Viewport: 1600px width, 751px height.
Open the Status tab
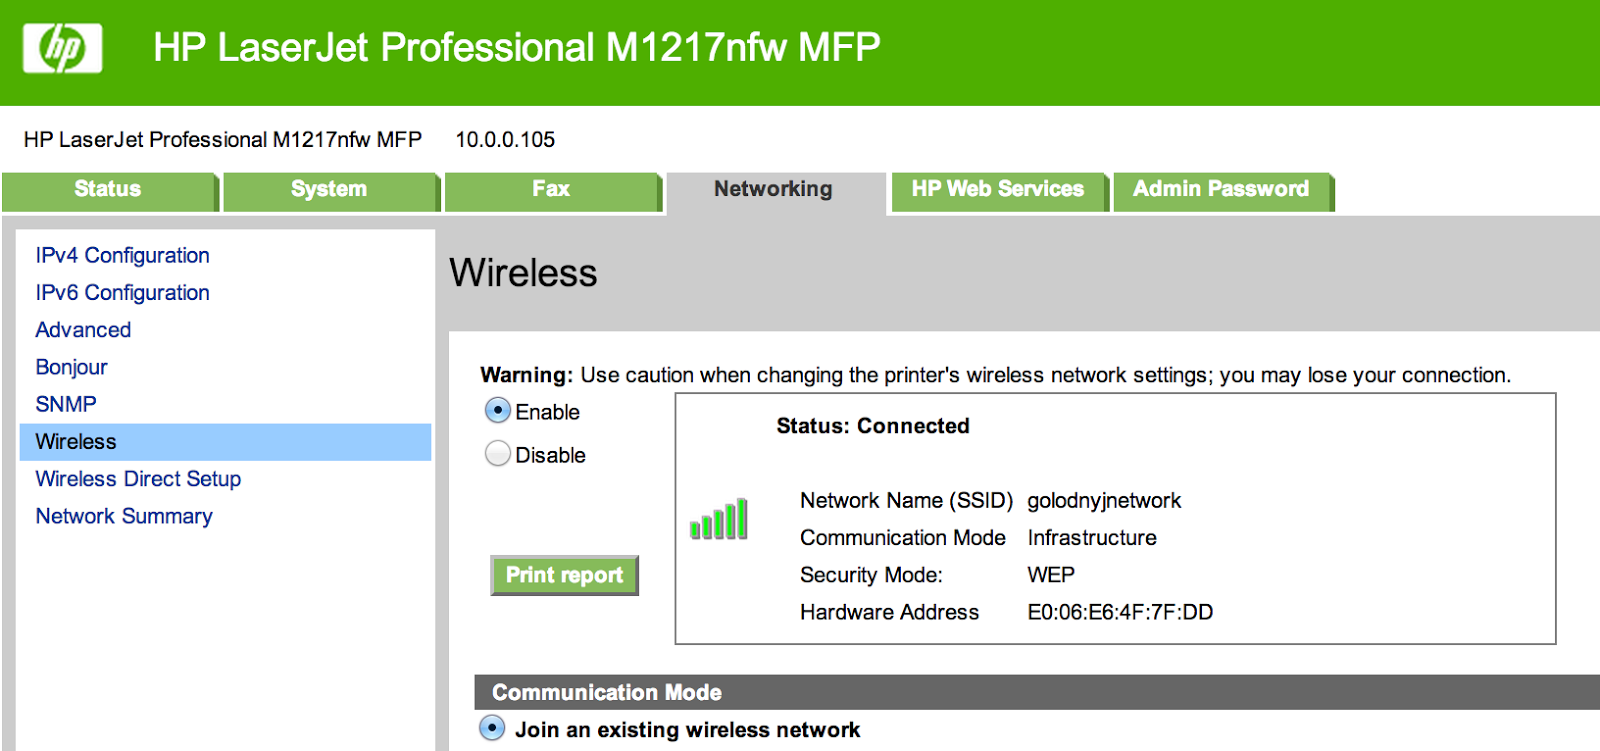click(x=108, y=190)
